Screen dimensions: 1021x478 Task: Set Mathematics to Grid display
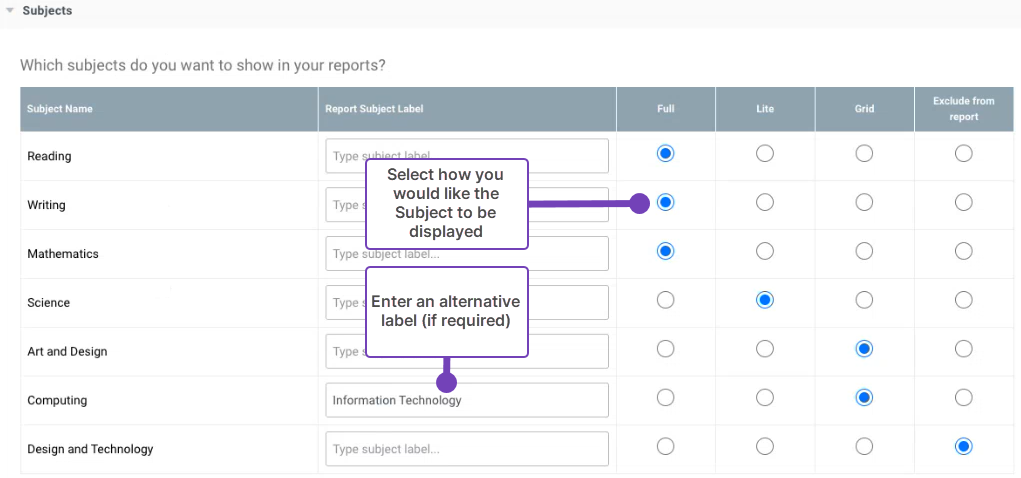(x=864, y=251)
